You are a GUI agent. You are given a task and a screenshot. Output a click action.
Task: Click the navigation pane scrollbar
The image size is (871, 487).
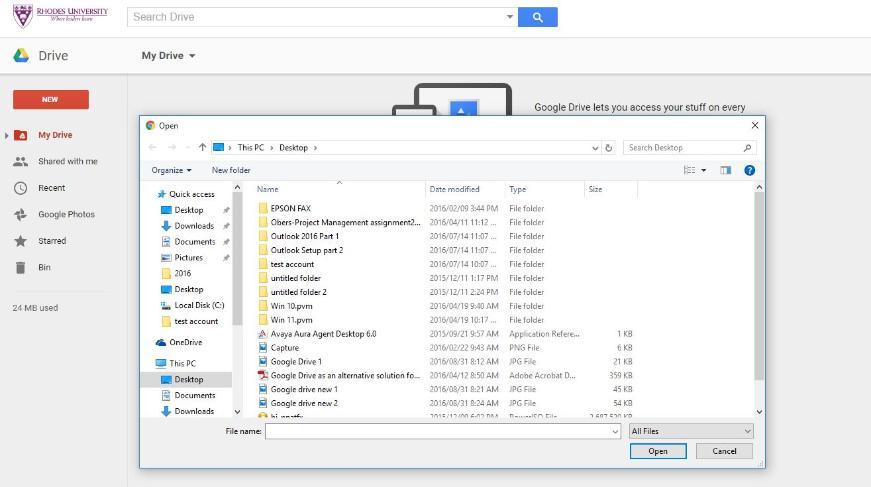click(x=237, y=258)
